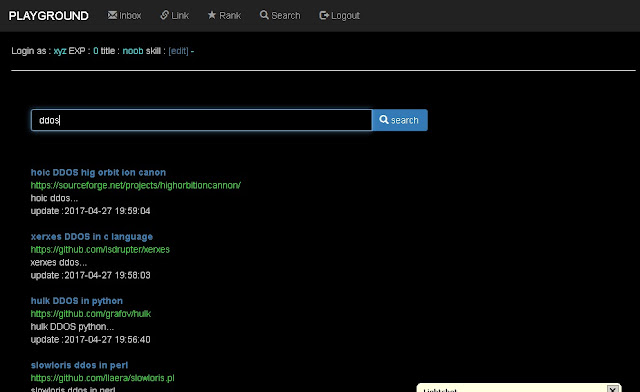
Task: Click the text 'xerxes ddos...'
Action: (x=59, y=262)
